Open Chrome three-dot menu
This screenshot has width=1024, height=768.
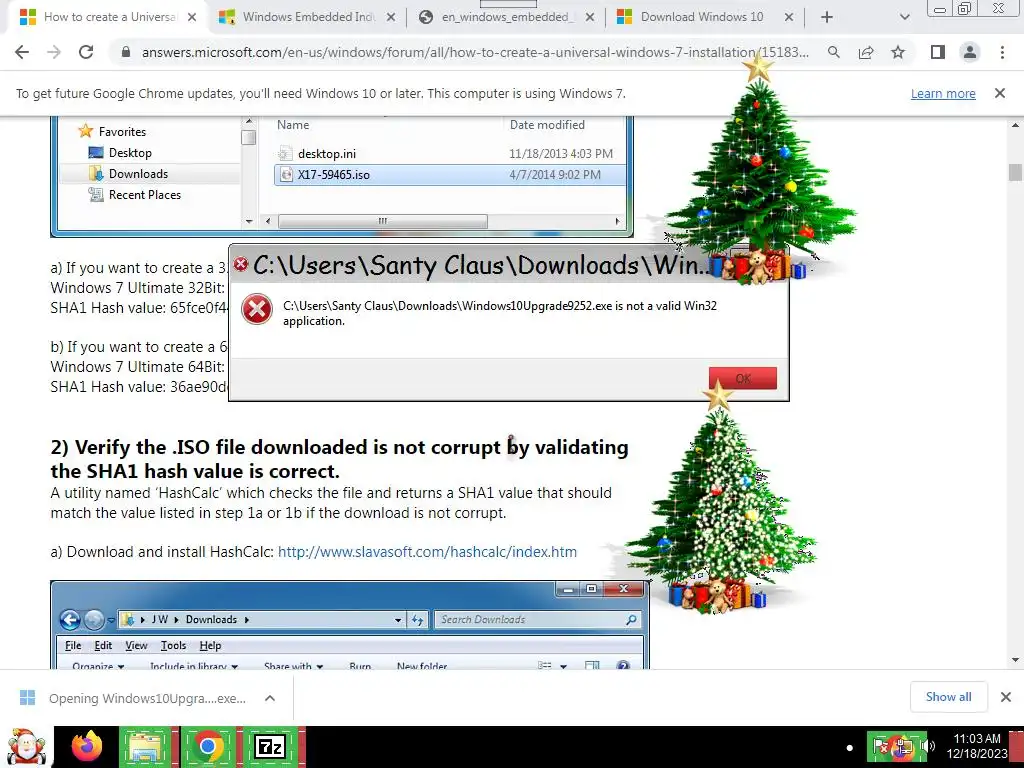[1002, 52]
